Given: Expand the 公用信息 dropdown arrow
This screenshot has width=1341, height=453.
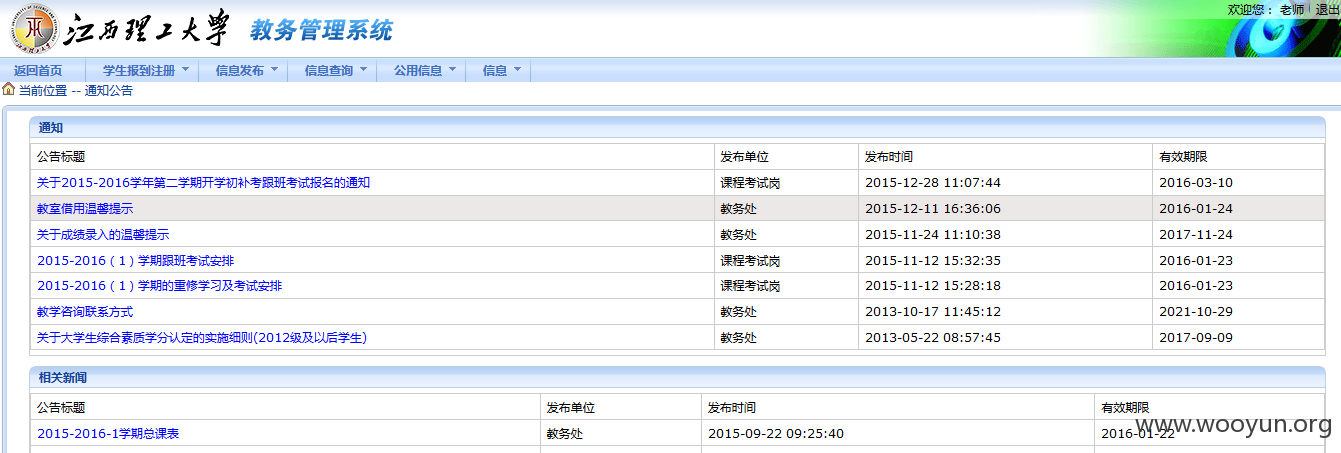Looking at the screenshot, I should click(x=452, y=70).
